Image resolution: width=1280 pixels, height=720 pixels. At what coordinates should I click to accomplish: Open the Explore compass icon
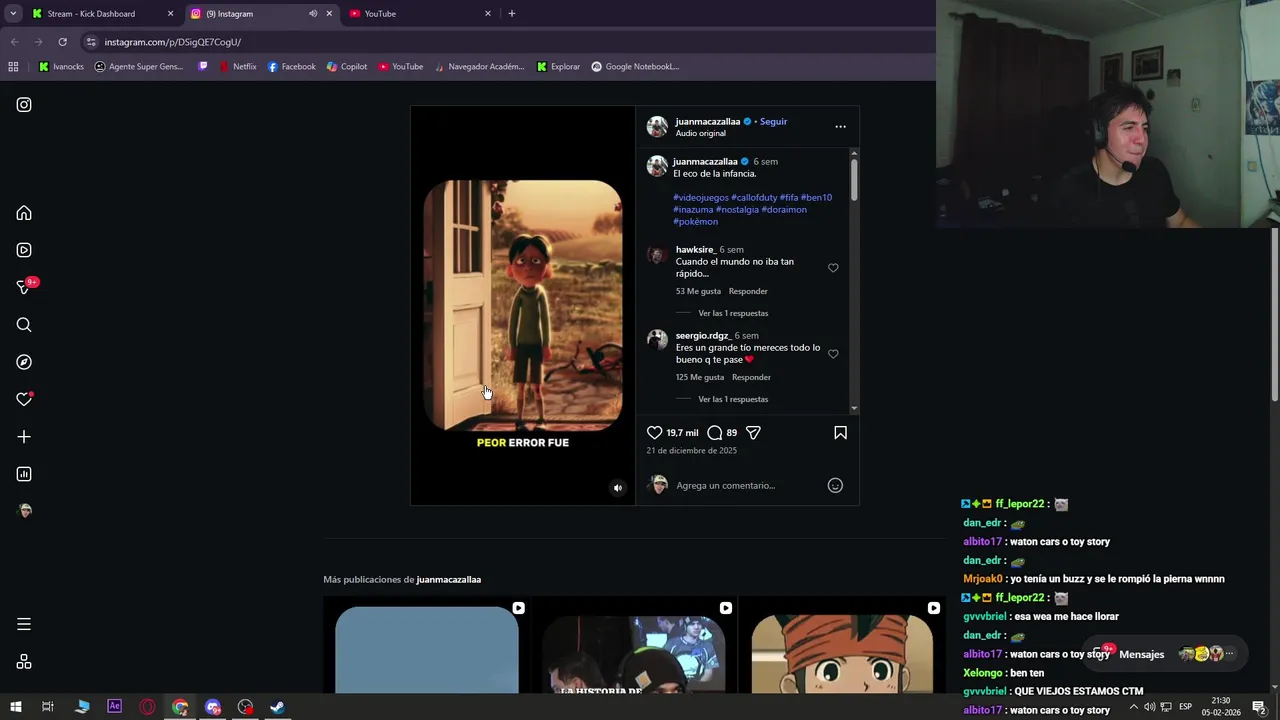24,362
